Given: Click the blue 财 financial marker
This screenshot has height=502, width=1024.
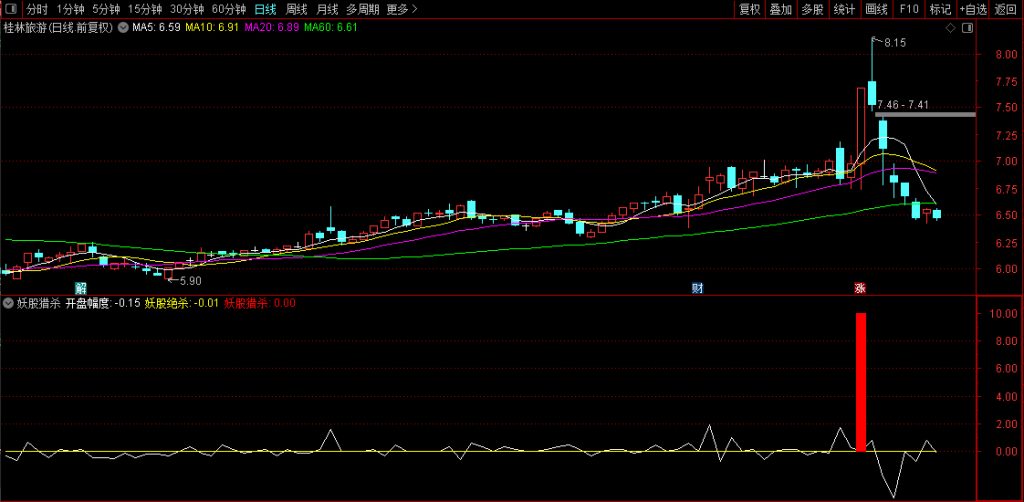Looking at the screenshot, I should pyautogui.click(x=697, y=288).
